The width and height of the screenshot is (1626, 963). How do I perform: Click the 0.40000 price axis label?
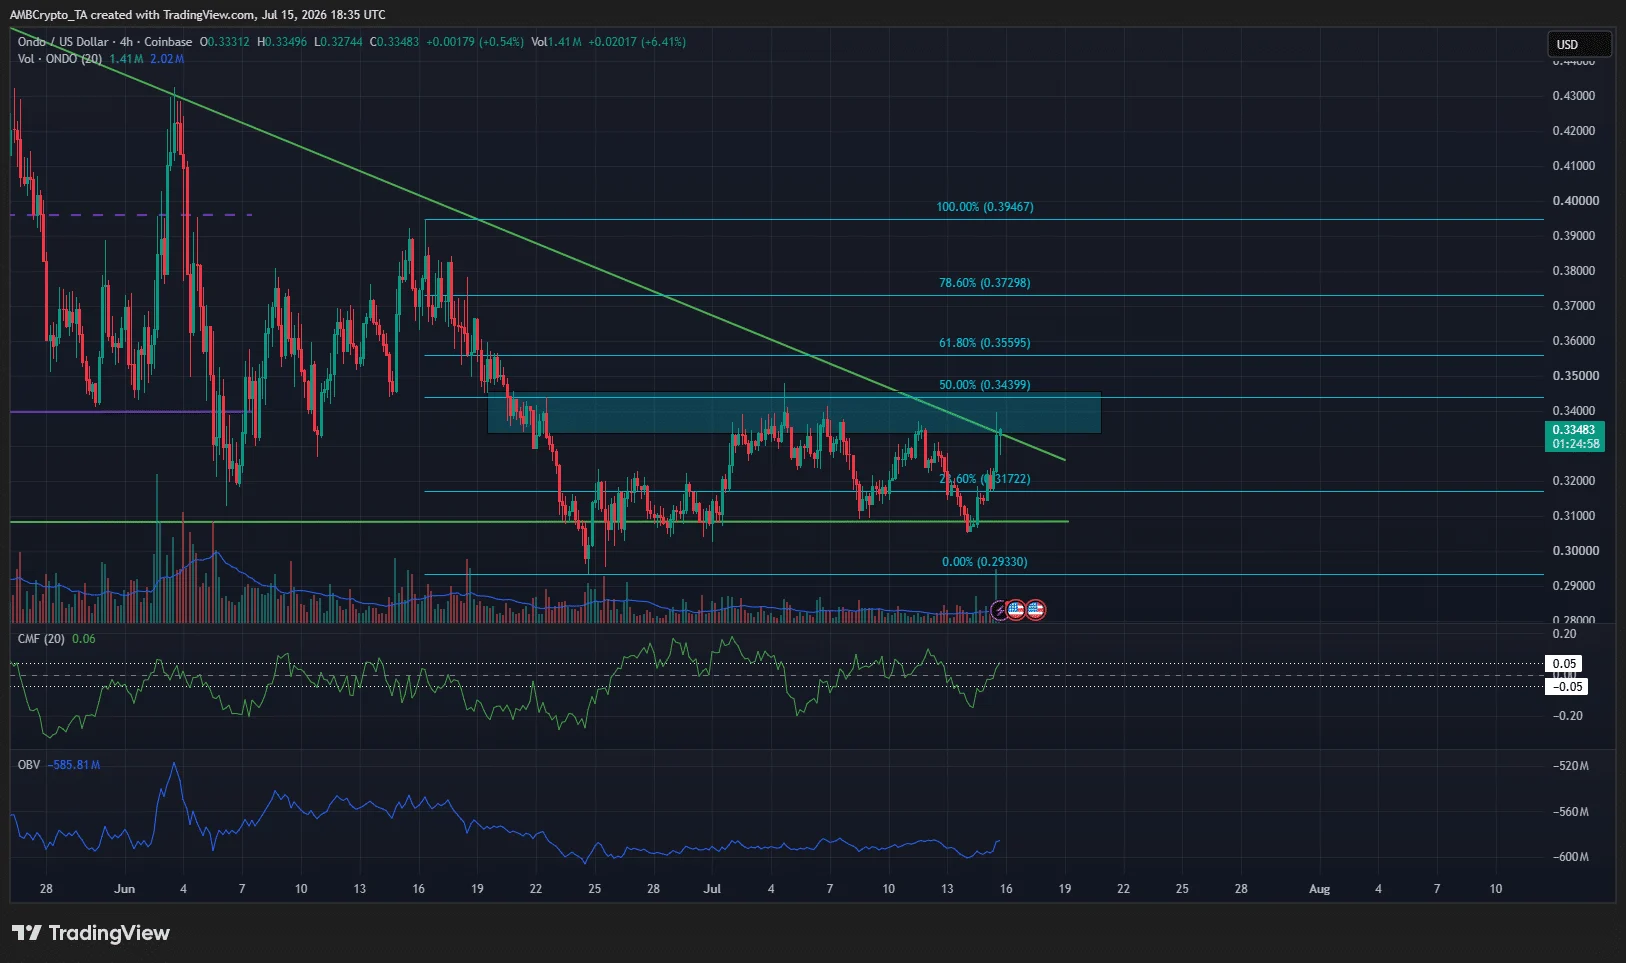[x=1575, y=201]
